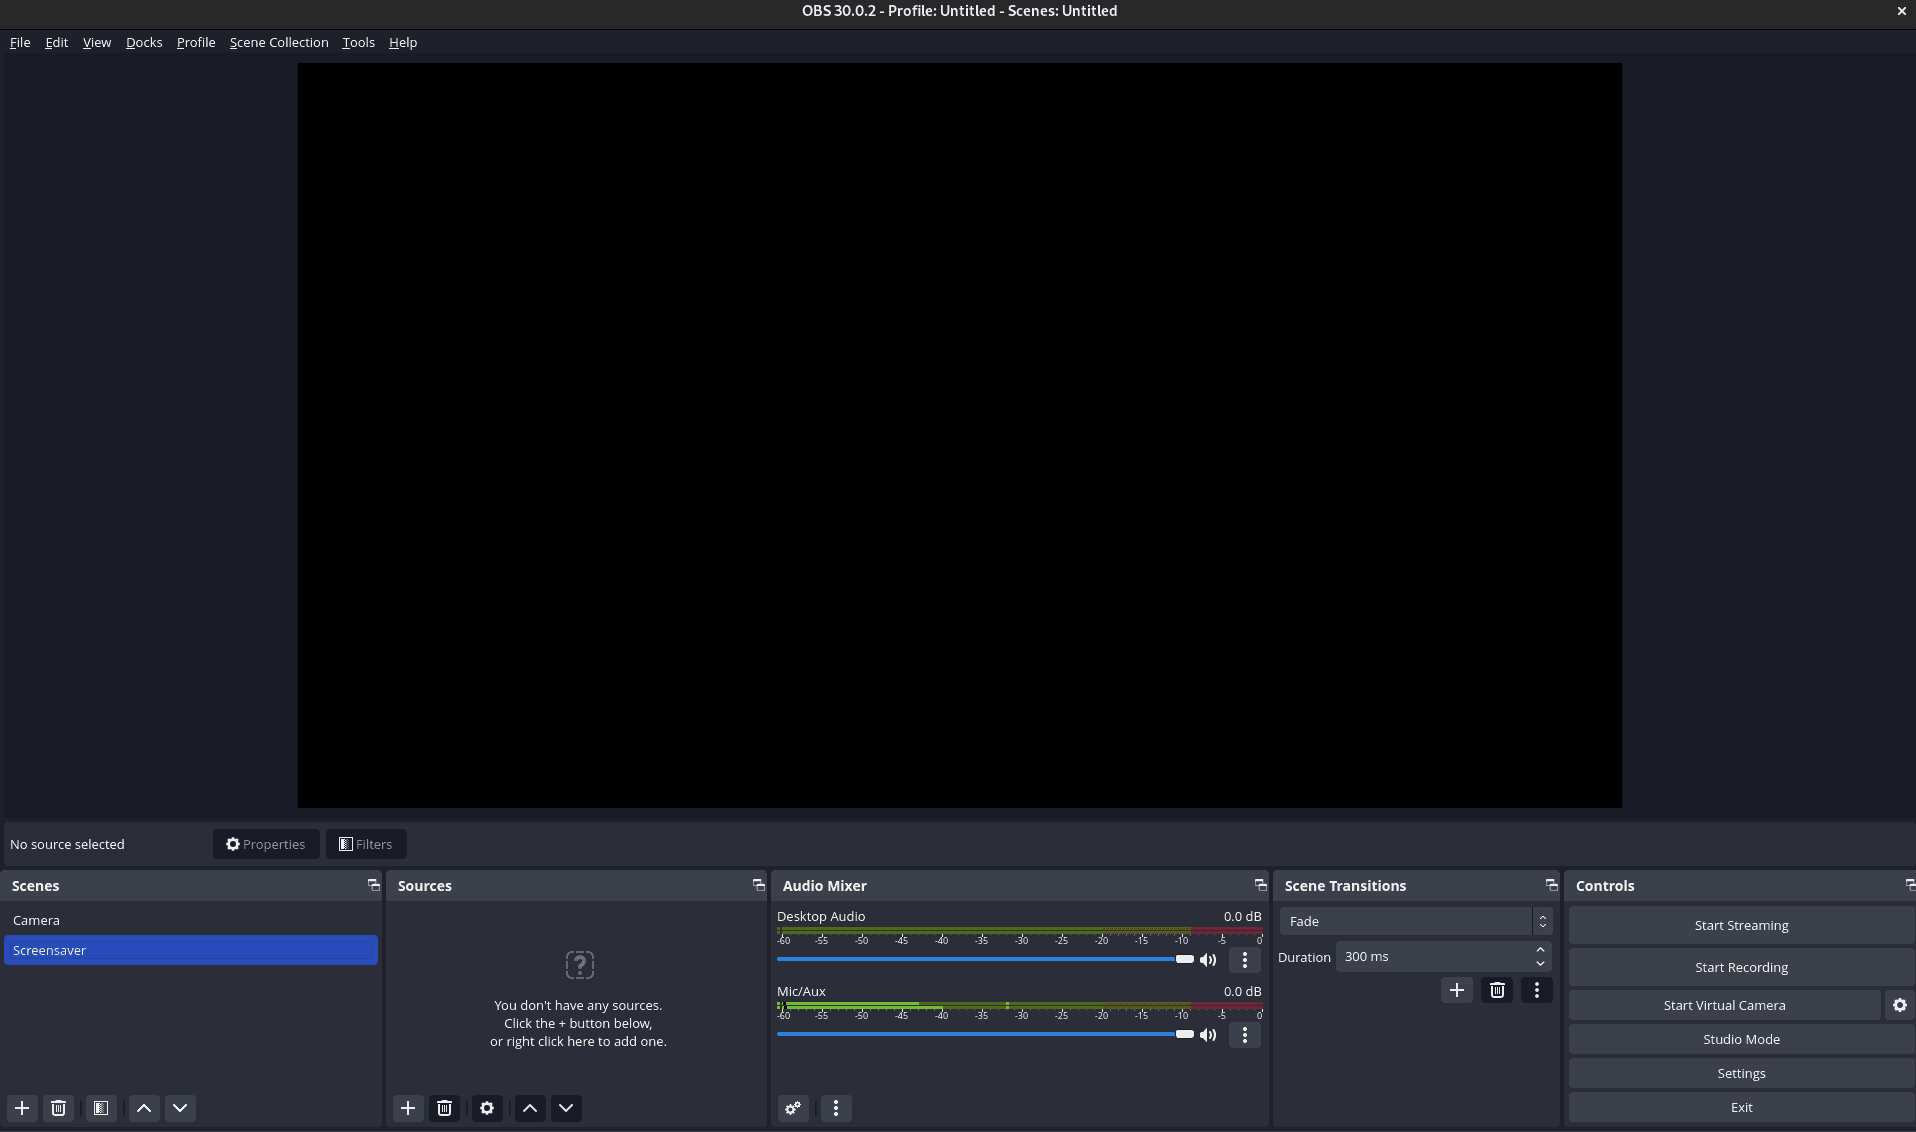The width and height of the screenshot is (1916, 1132).
Task: Add a configurable transition plus icon
Action: [1457, 990]
